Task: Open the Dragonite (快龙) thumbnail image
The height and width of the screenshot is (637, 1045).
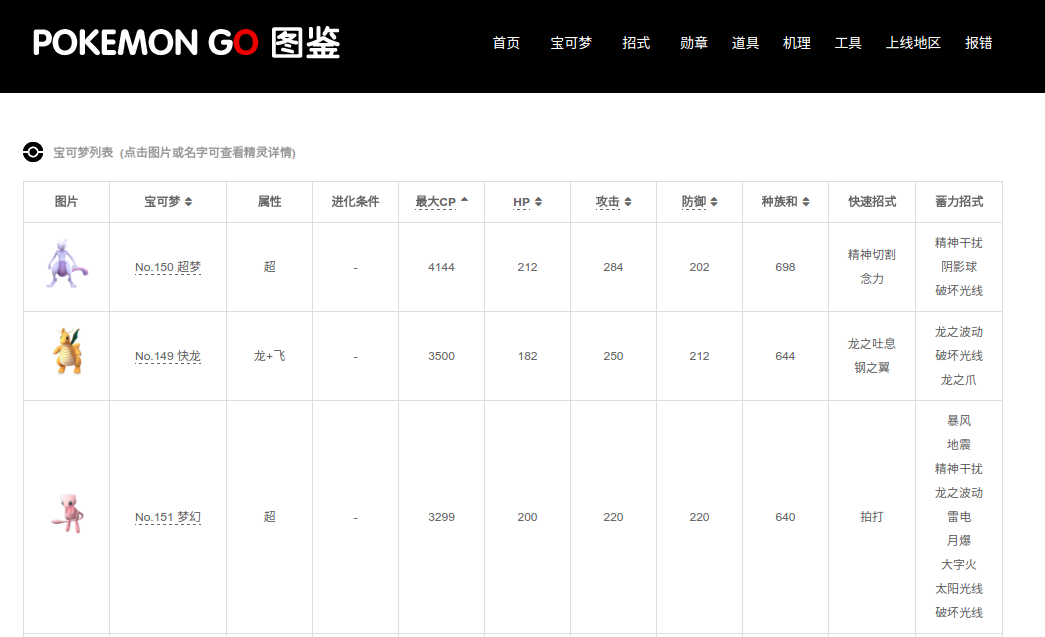Action: point(67,351)
